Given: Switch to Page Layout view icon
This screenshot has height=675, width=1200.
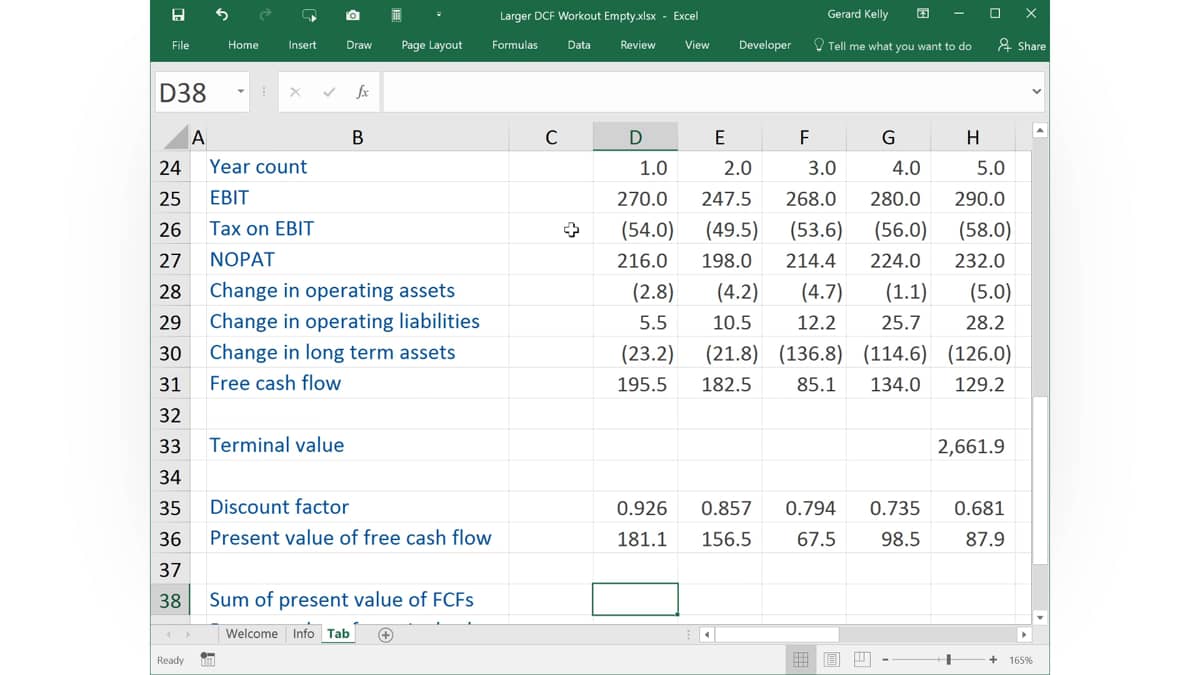Looking at the screenshot, I should pos(832,659).
